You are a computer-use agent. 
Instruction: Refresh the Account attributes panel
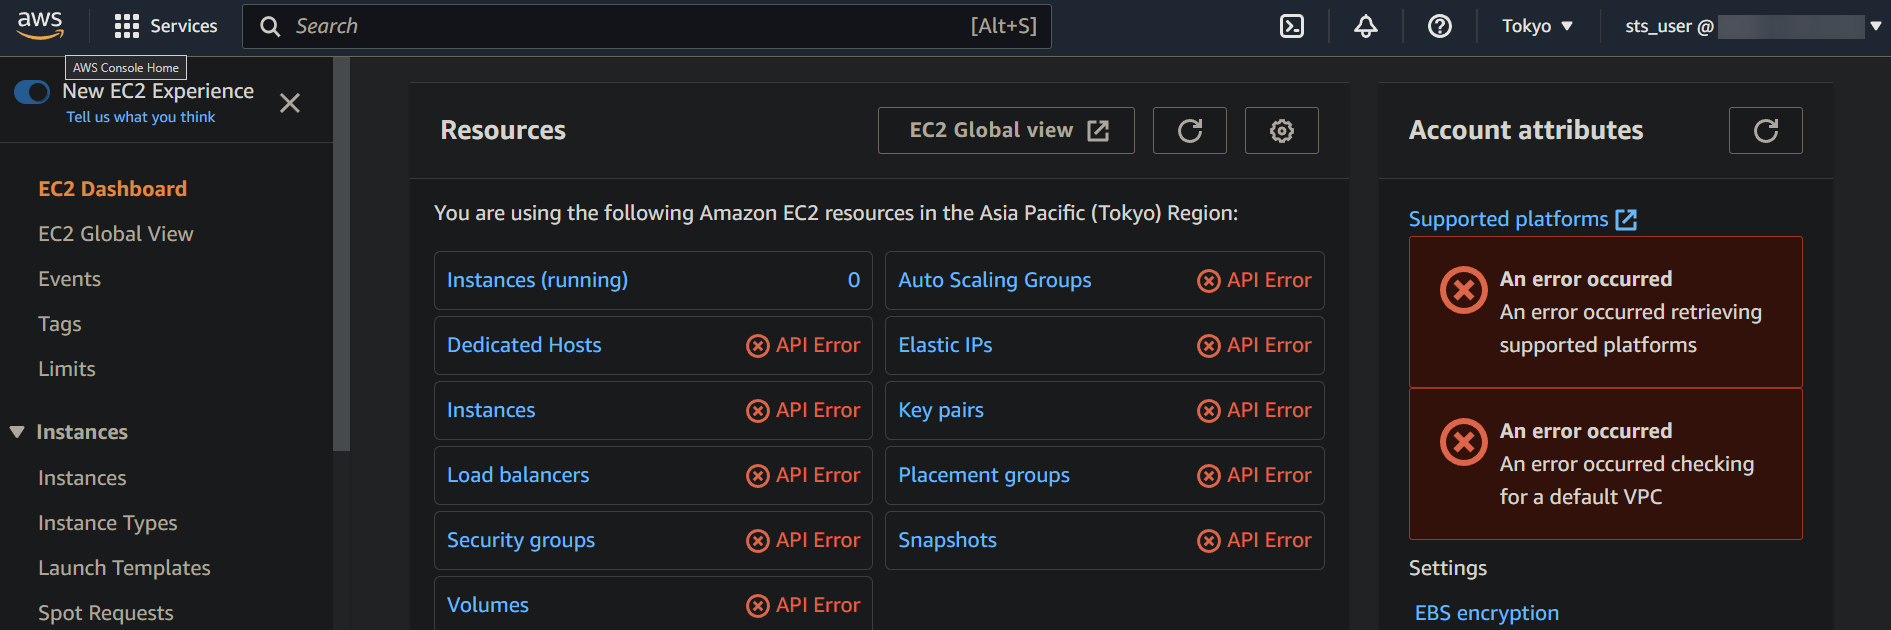1765,131
